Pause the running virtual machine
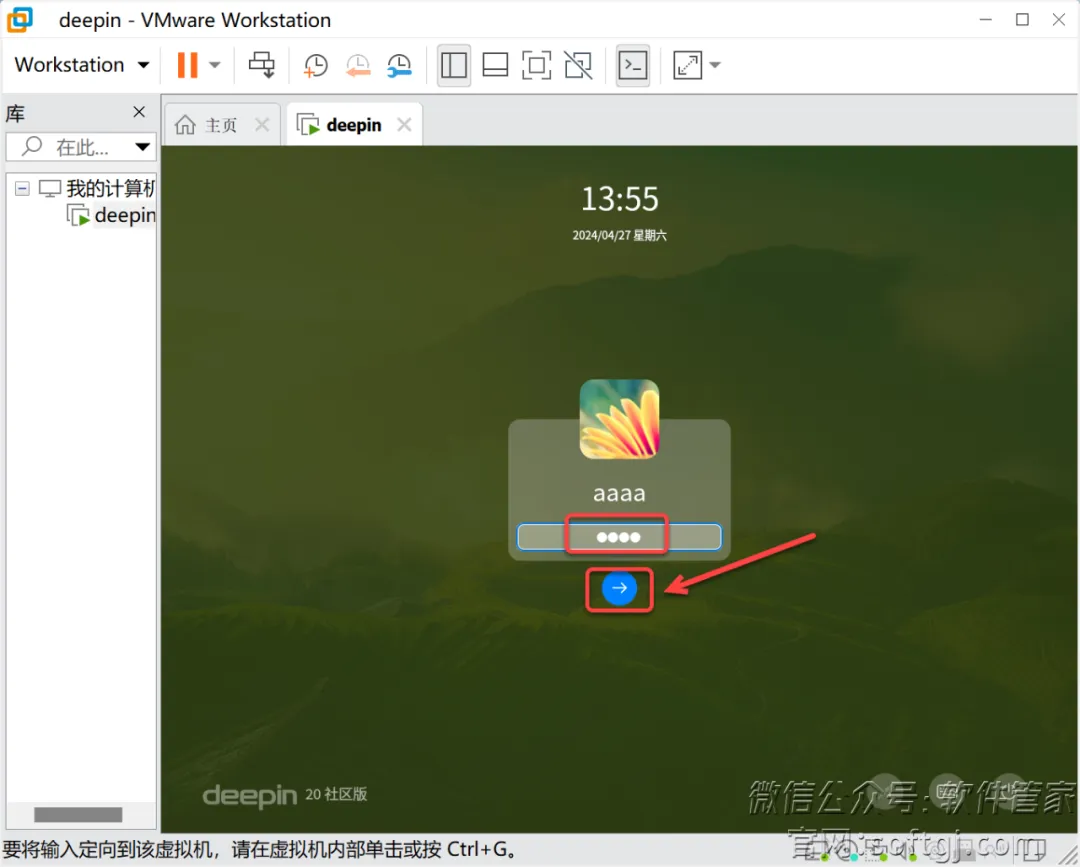Viewport: 1080px width, 867px height. tap(187, 65)
